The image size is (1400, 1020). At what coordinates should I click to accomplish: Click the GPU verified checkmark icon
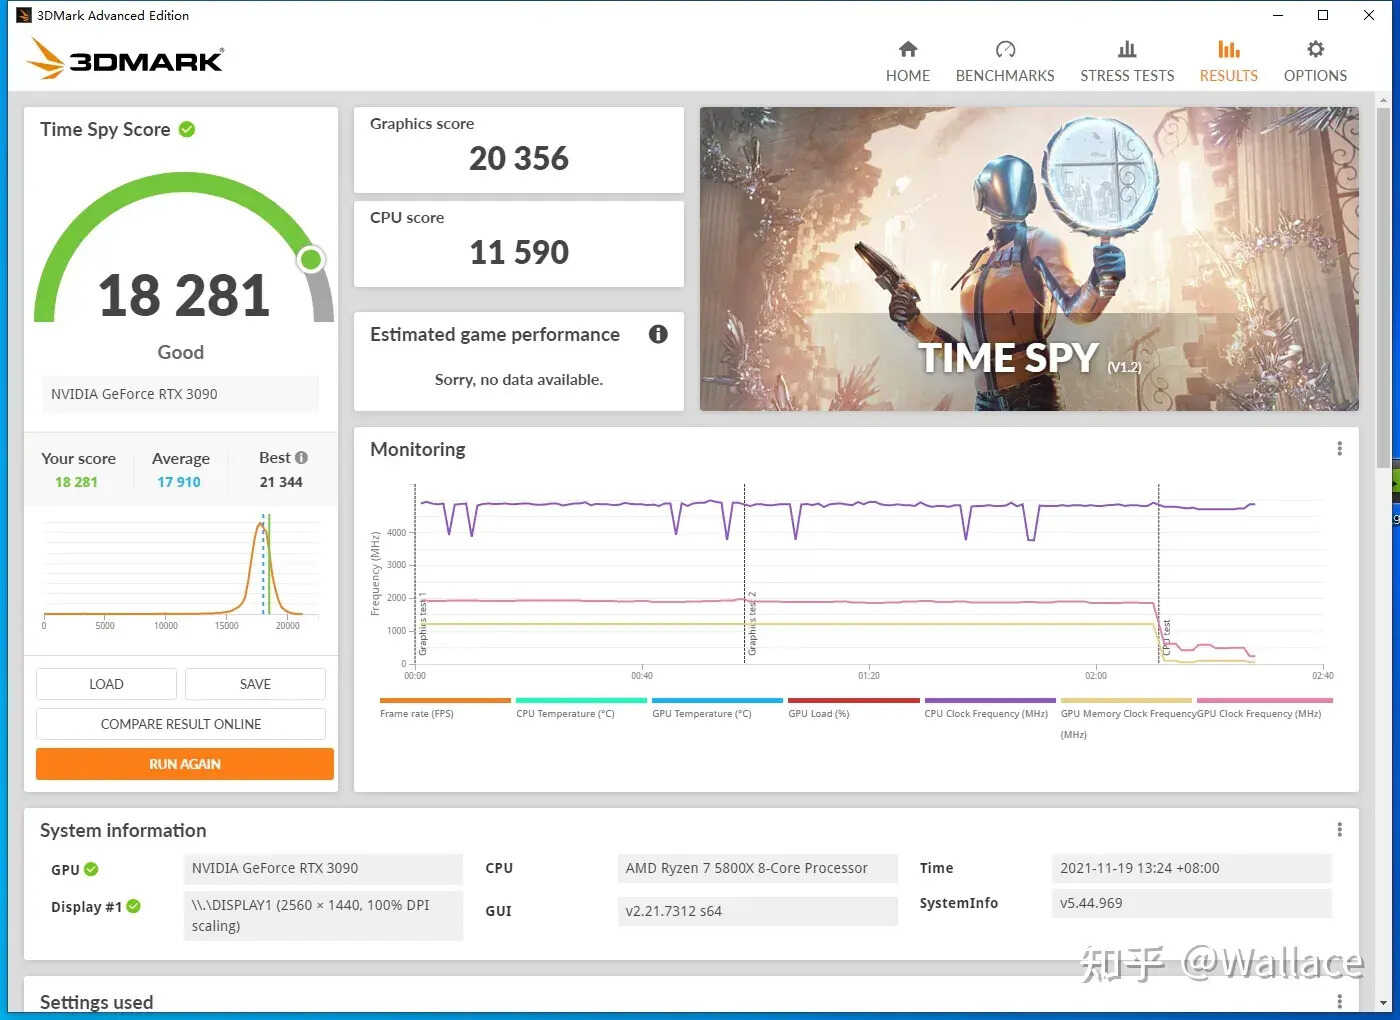91,869
